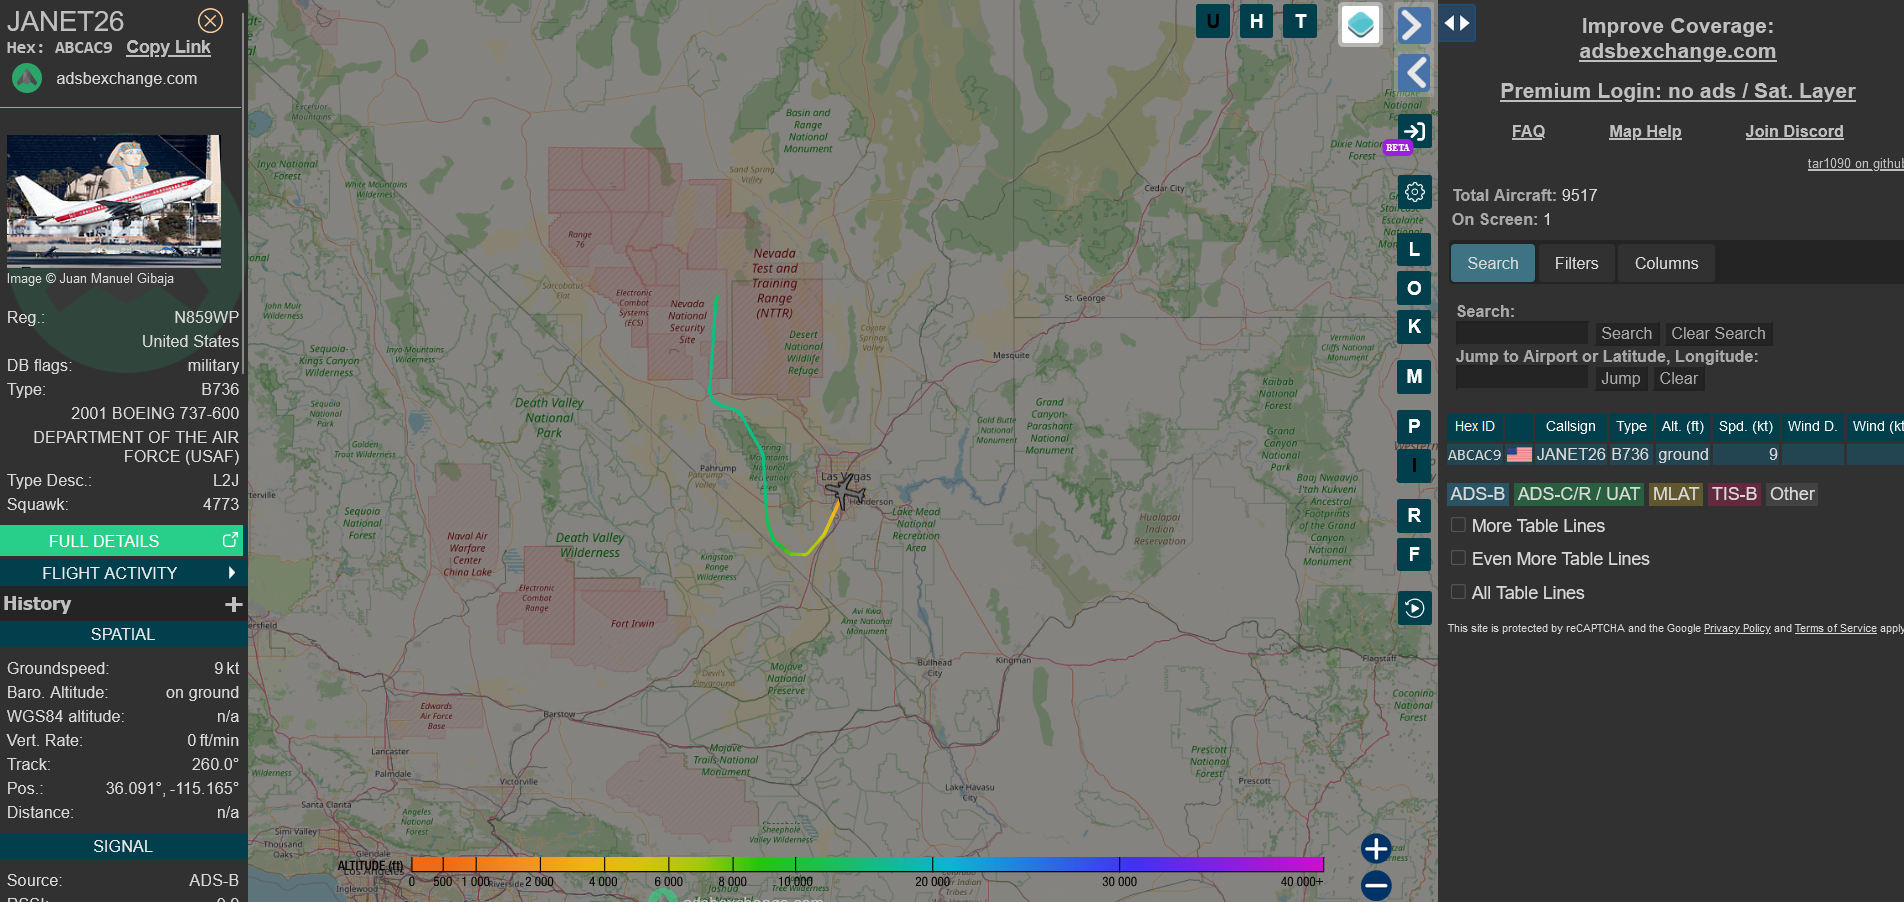Sort table by Spd. (kt) column

coord(1746,426)
